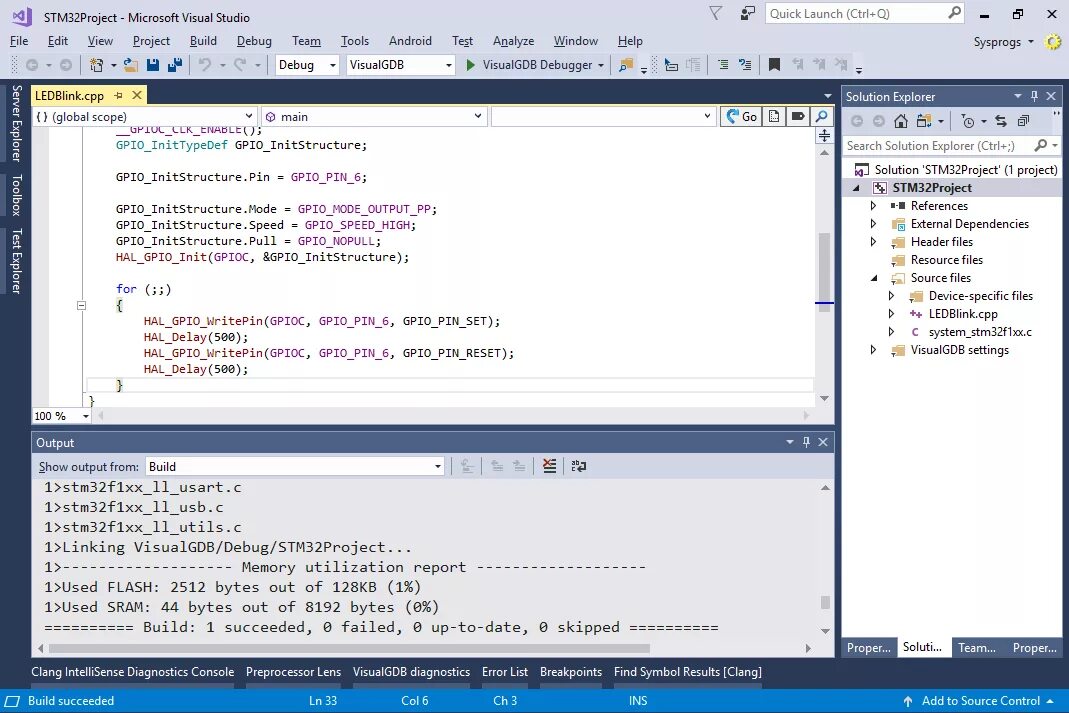This screenshot has height=713, width=1069.
Task: Click the green Start Debugging arrow
Action: [x=470, y=65]
